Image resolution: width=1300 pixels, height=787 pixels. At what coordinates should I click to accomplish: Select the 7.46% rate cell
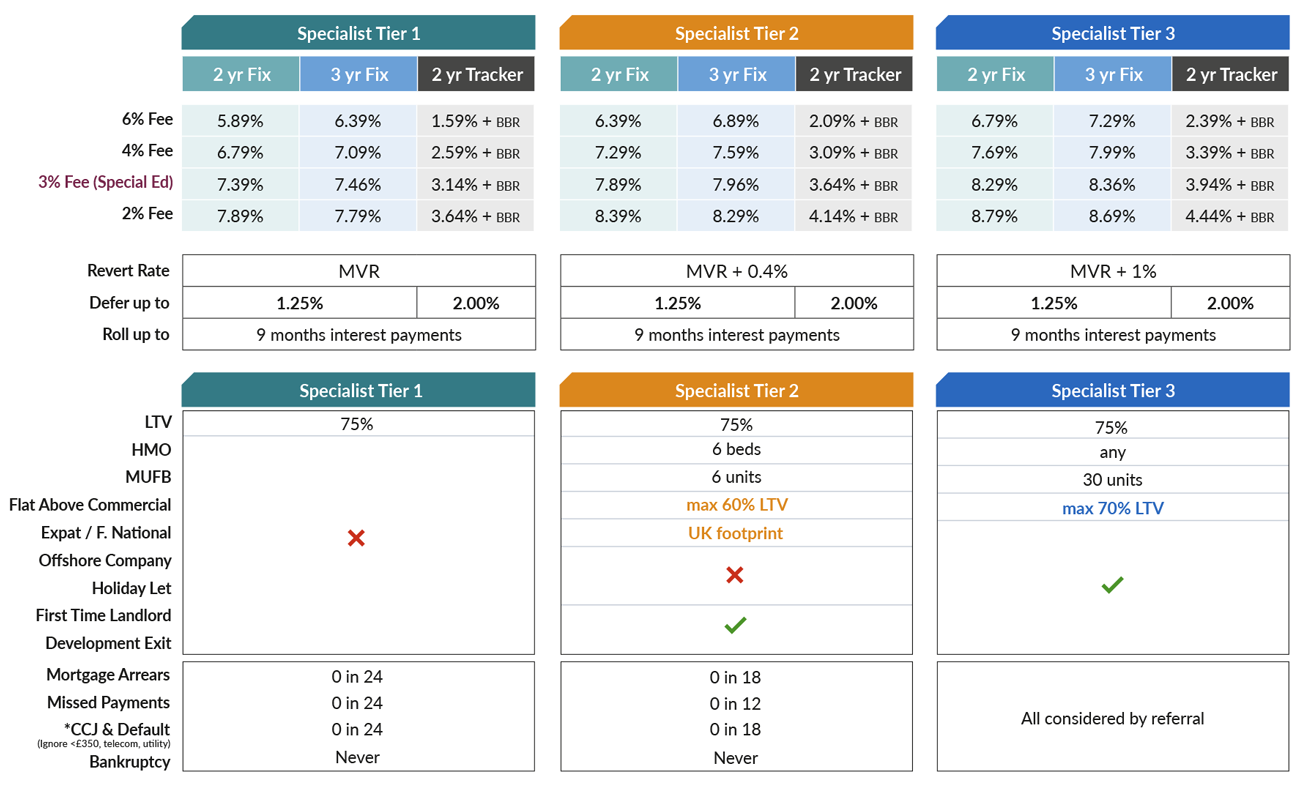tap(358, 185)
